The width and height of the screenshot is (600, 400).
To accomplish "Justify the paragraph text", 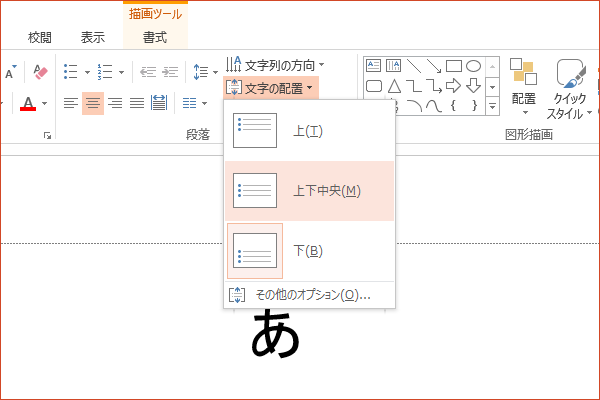I will (137, 103).
